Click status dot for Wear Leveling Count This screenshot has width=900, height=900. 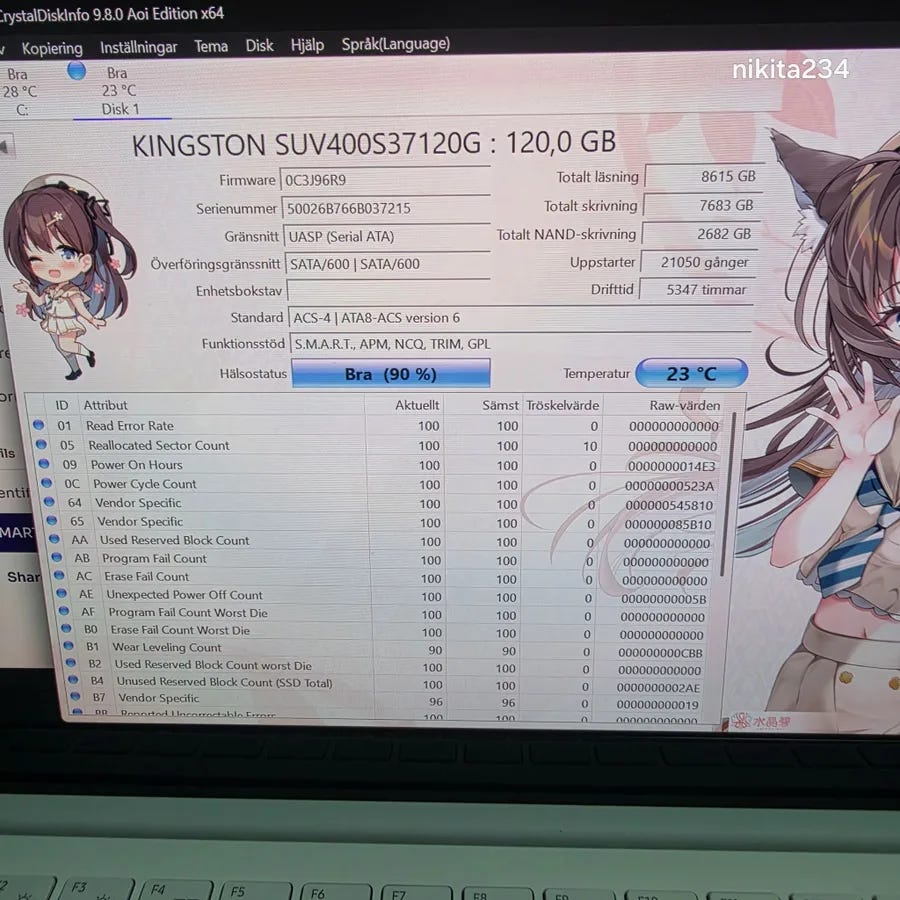tap(68, 646)
